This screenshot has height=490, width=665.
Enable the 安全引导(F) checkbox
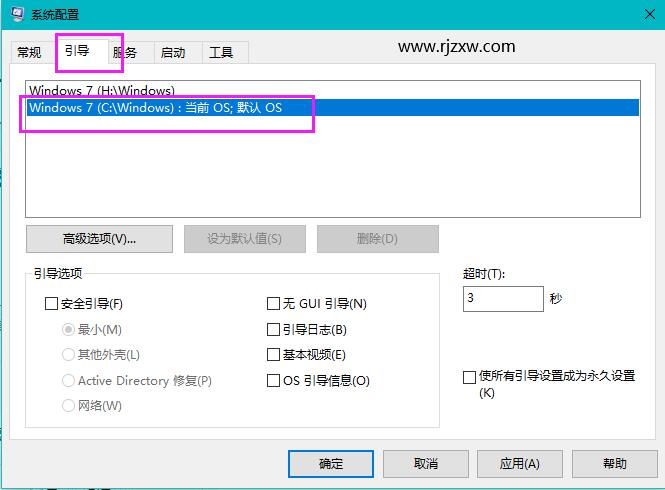click(x=51, y=304)
